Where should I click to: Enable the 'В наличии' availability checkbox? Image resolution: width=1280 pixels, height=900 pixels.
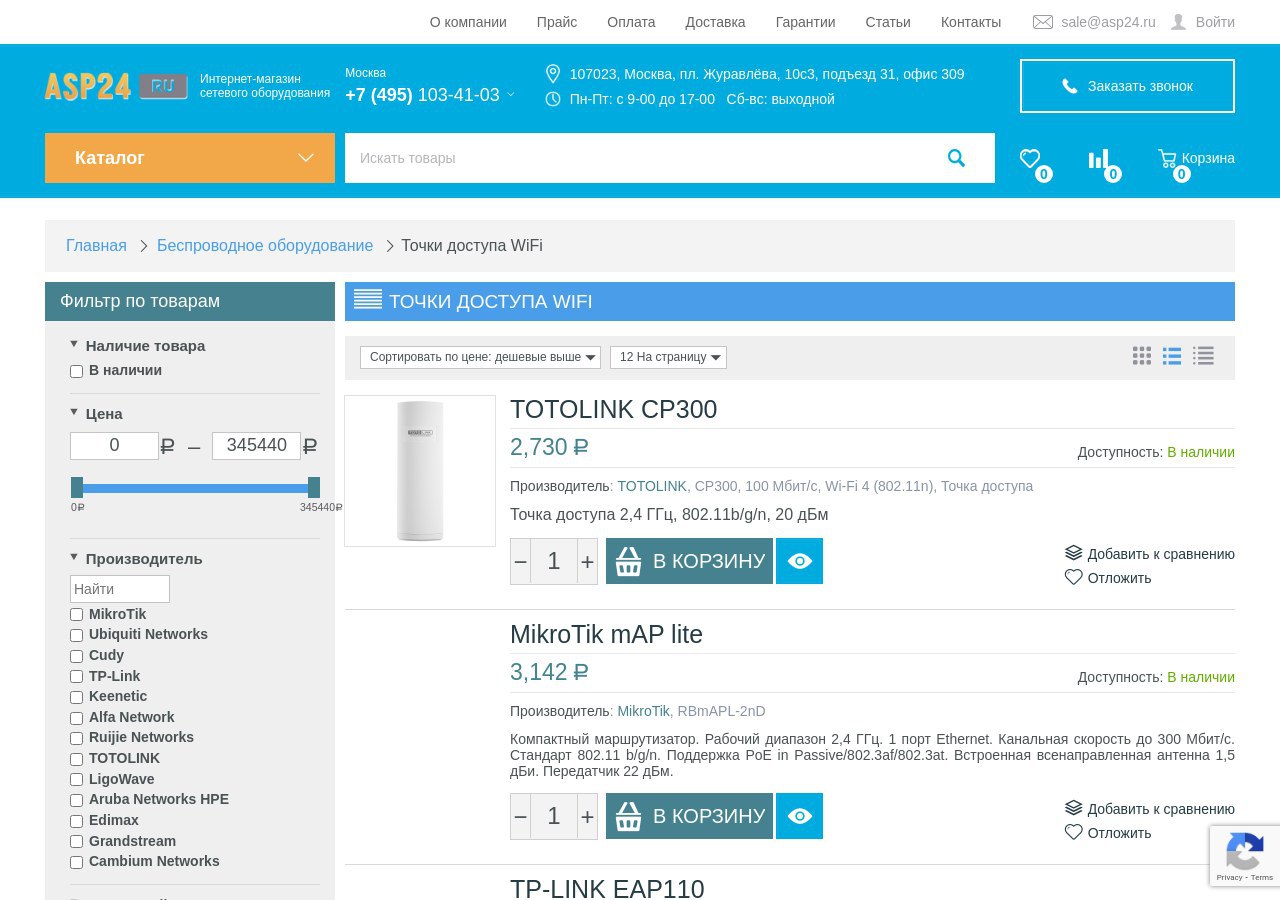(77, 372)
